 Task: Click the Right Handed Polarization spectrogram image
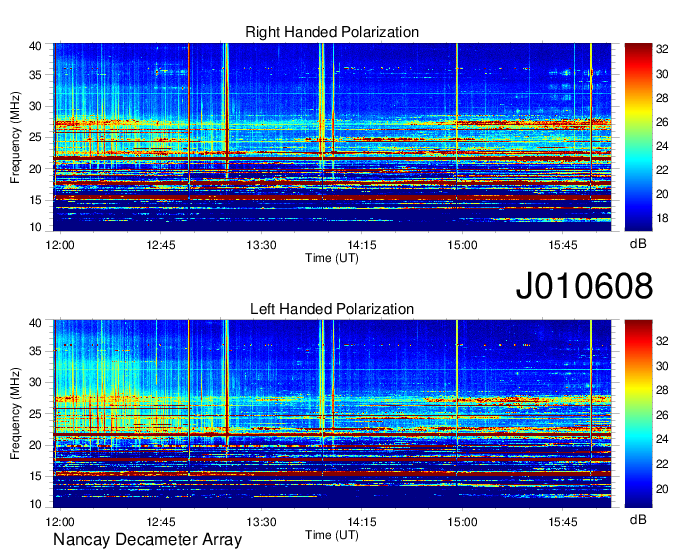(x=332, y=137)
